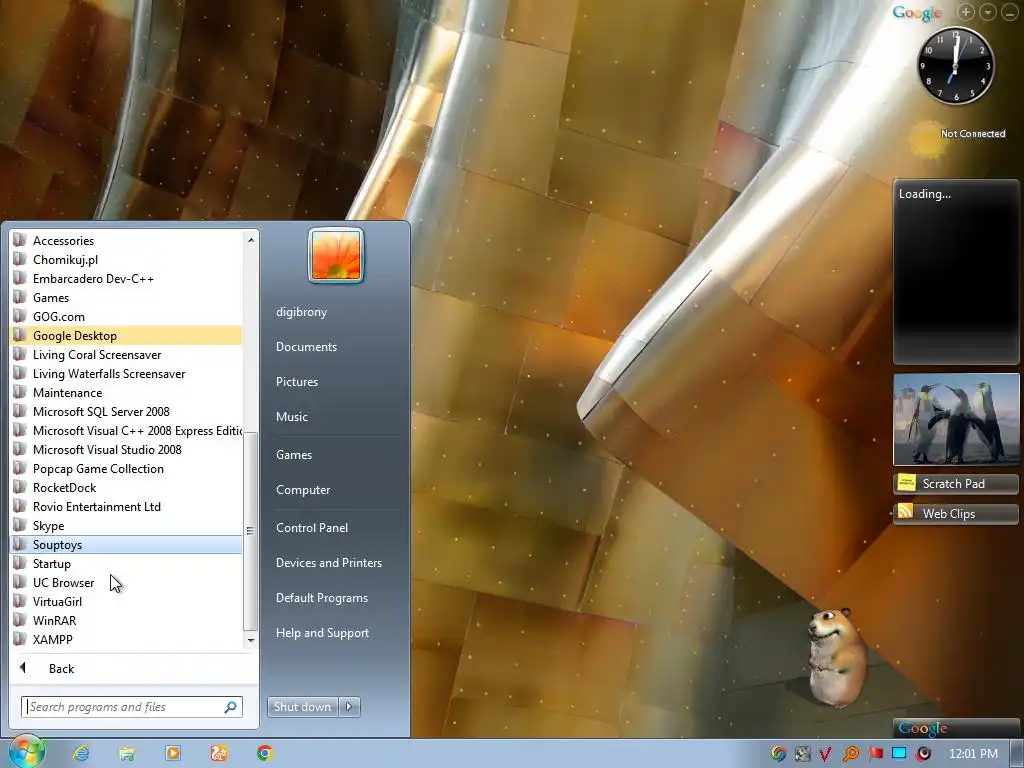Expand the Living Coral Screensaver folder
Viewport: 1024px width, 768px height.
pos(126,355)
